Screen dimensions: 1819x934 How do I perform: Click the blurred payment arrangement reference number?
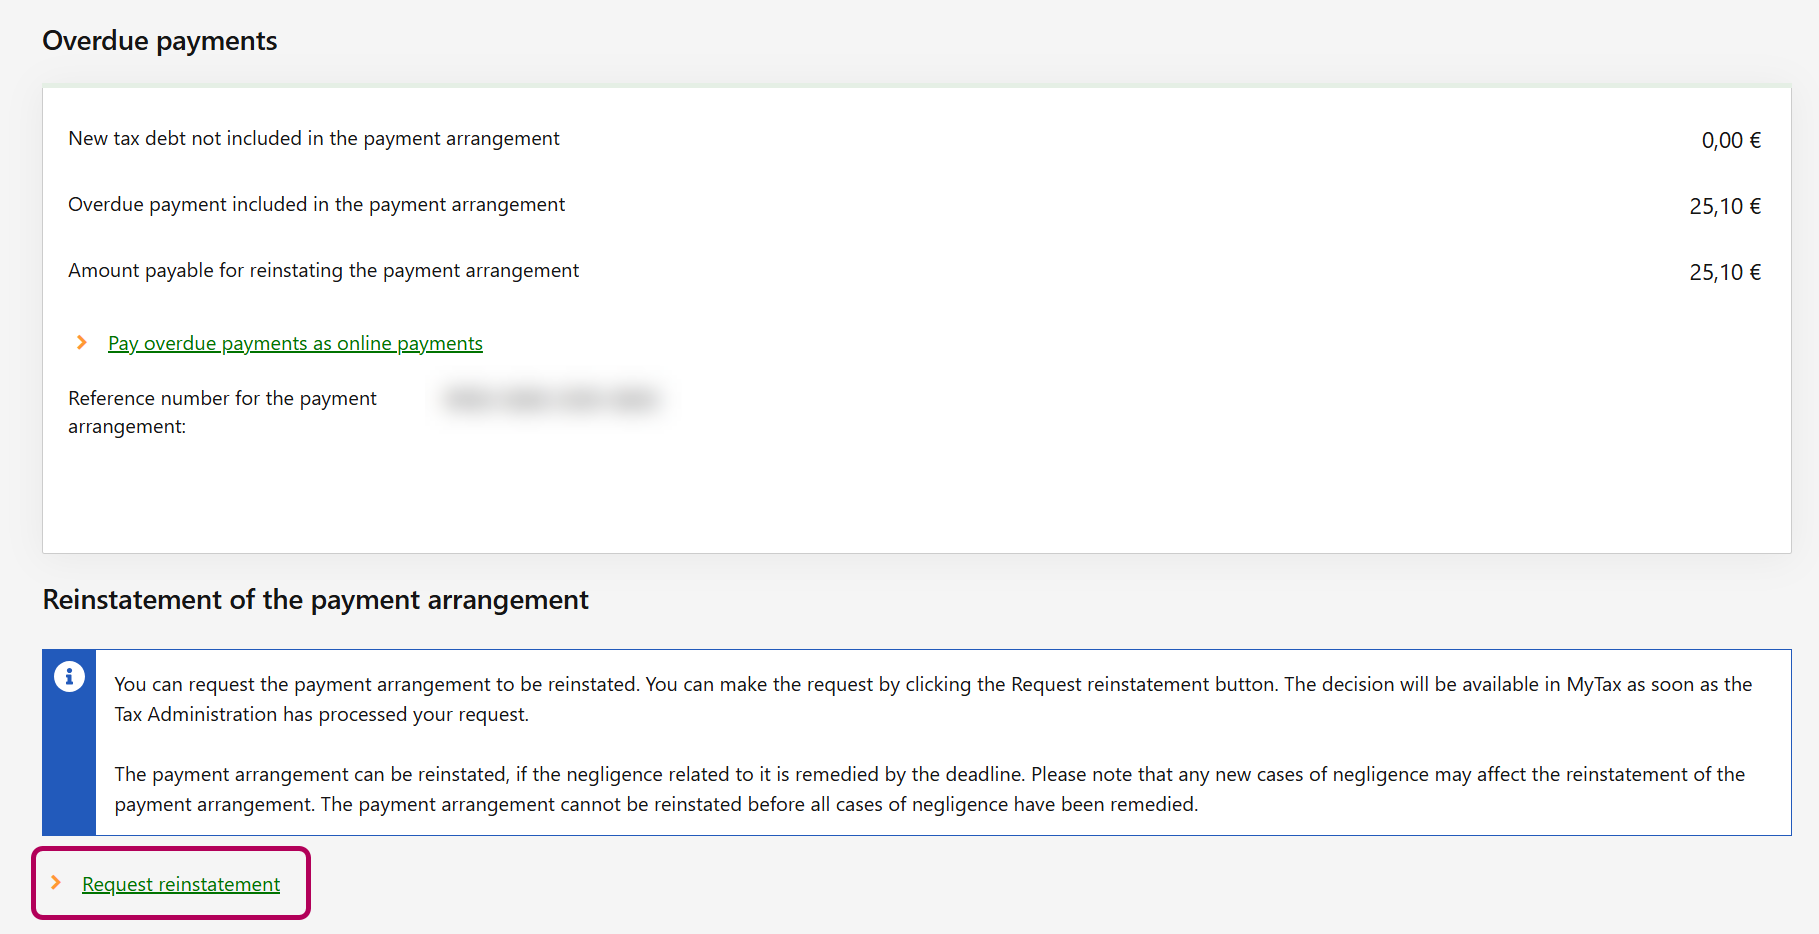[551, 399]
